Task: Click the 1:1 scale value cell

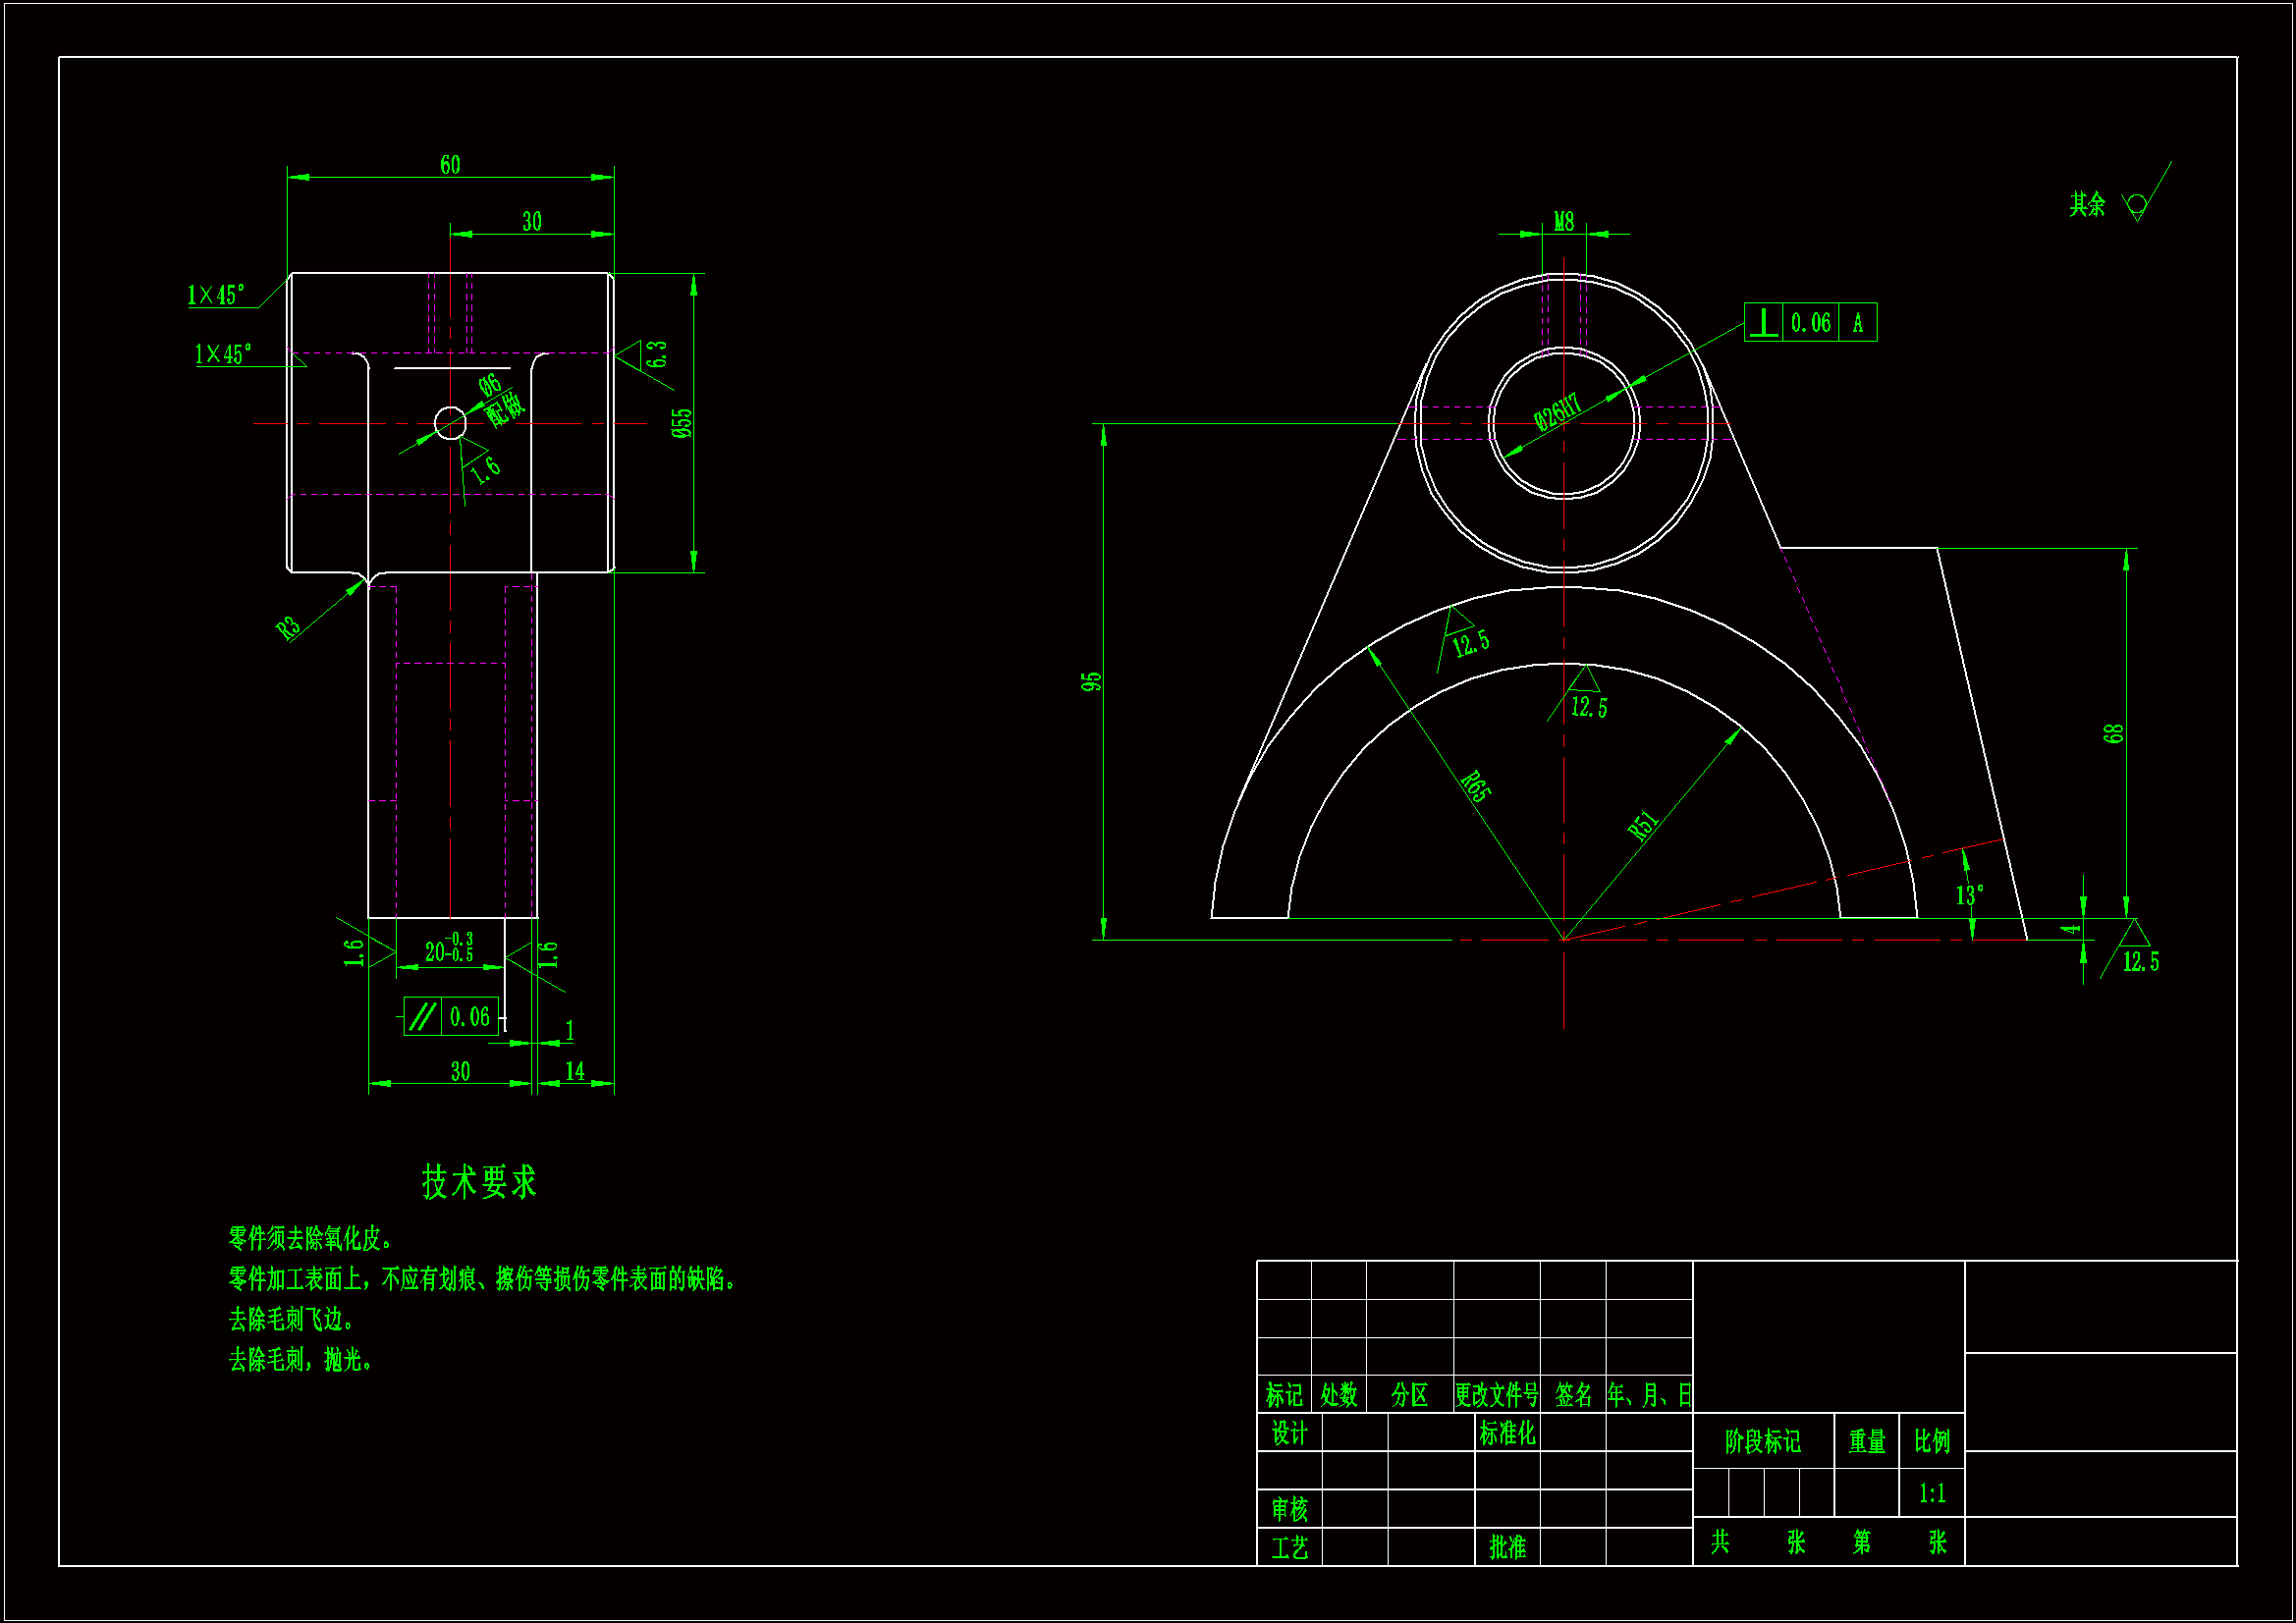Action: pyautogui.click(x=1931, y=1493)
